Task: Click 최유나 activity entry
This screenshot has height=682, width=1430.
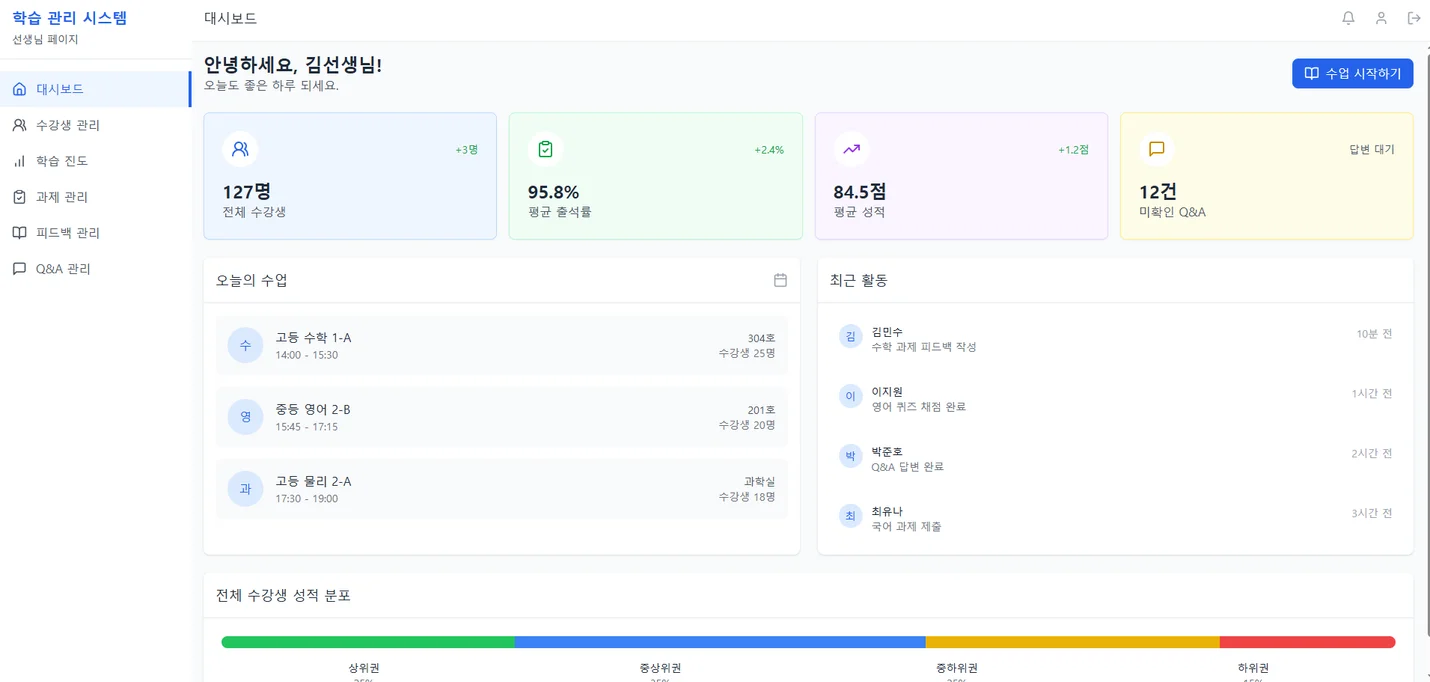Action: click(x=1115, y=519)
